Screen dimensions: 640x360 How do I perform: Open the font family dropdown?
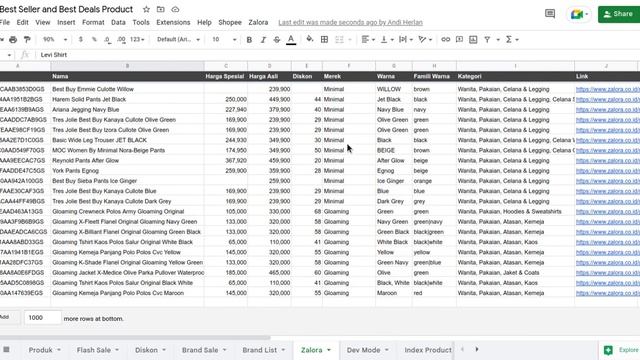pos(178,40)
